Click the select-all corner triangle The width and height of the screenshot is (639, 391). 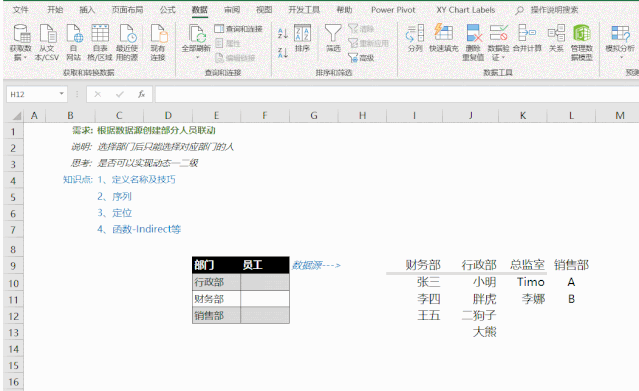pyautogui.click(x=16, y=116)
